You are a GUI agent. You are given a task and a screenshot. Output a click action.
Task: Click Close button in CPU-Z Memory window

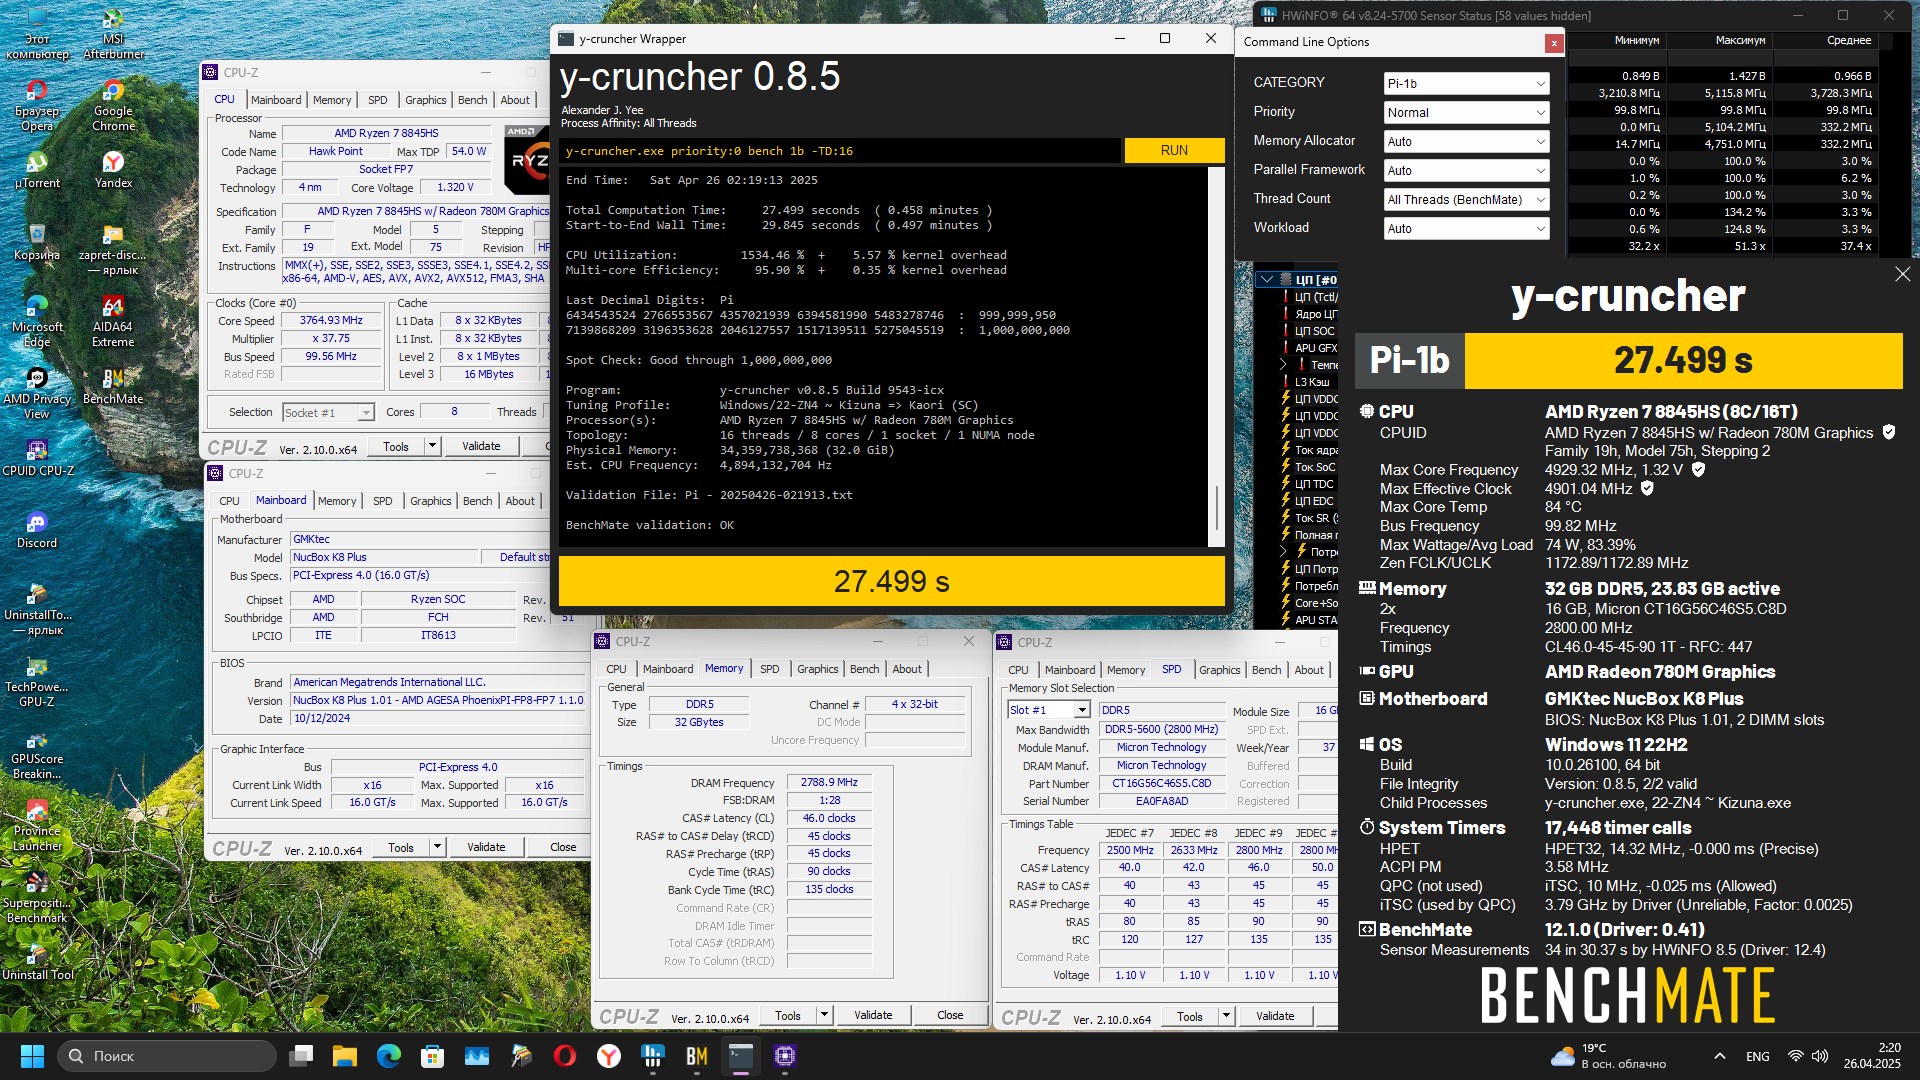point(950,1015)
